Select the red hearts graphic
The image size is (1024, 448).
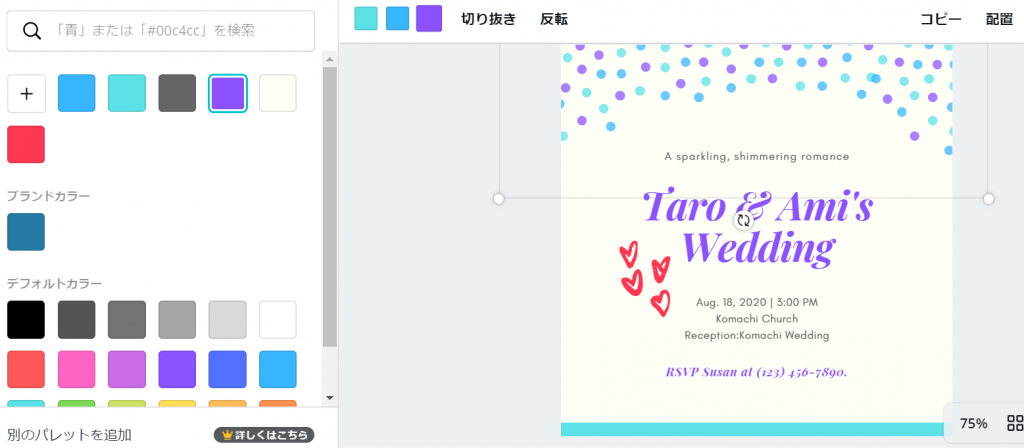(645, 279)
